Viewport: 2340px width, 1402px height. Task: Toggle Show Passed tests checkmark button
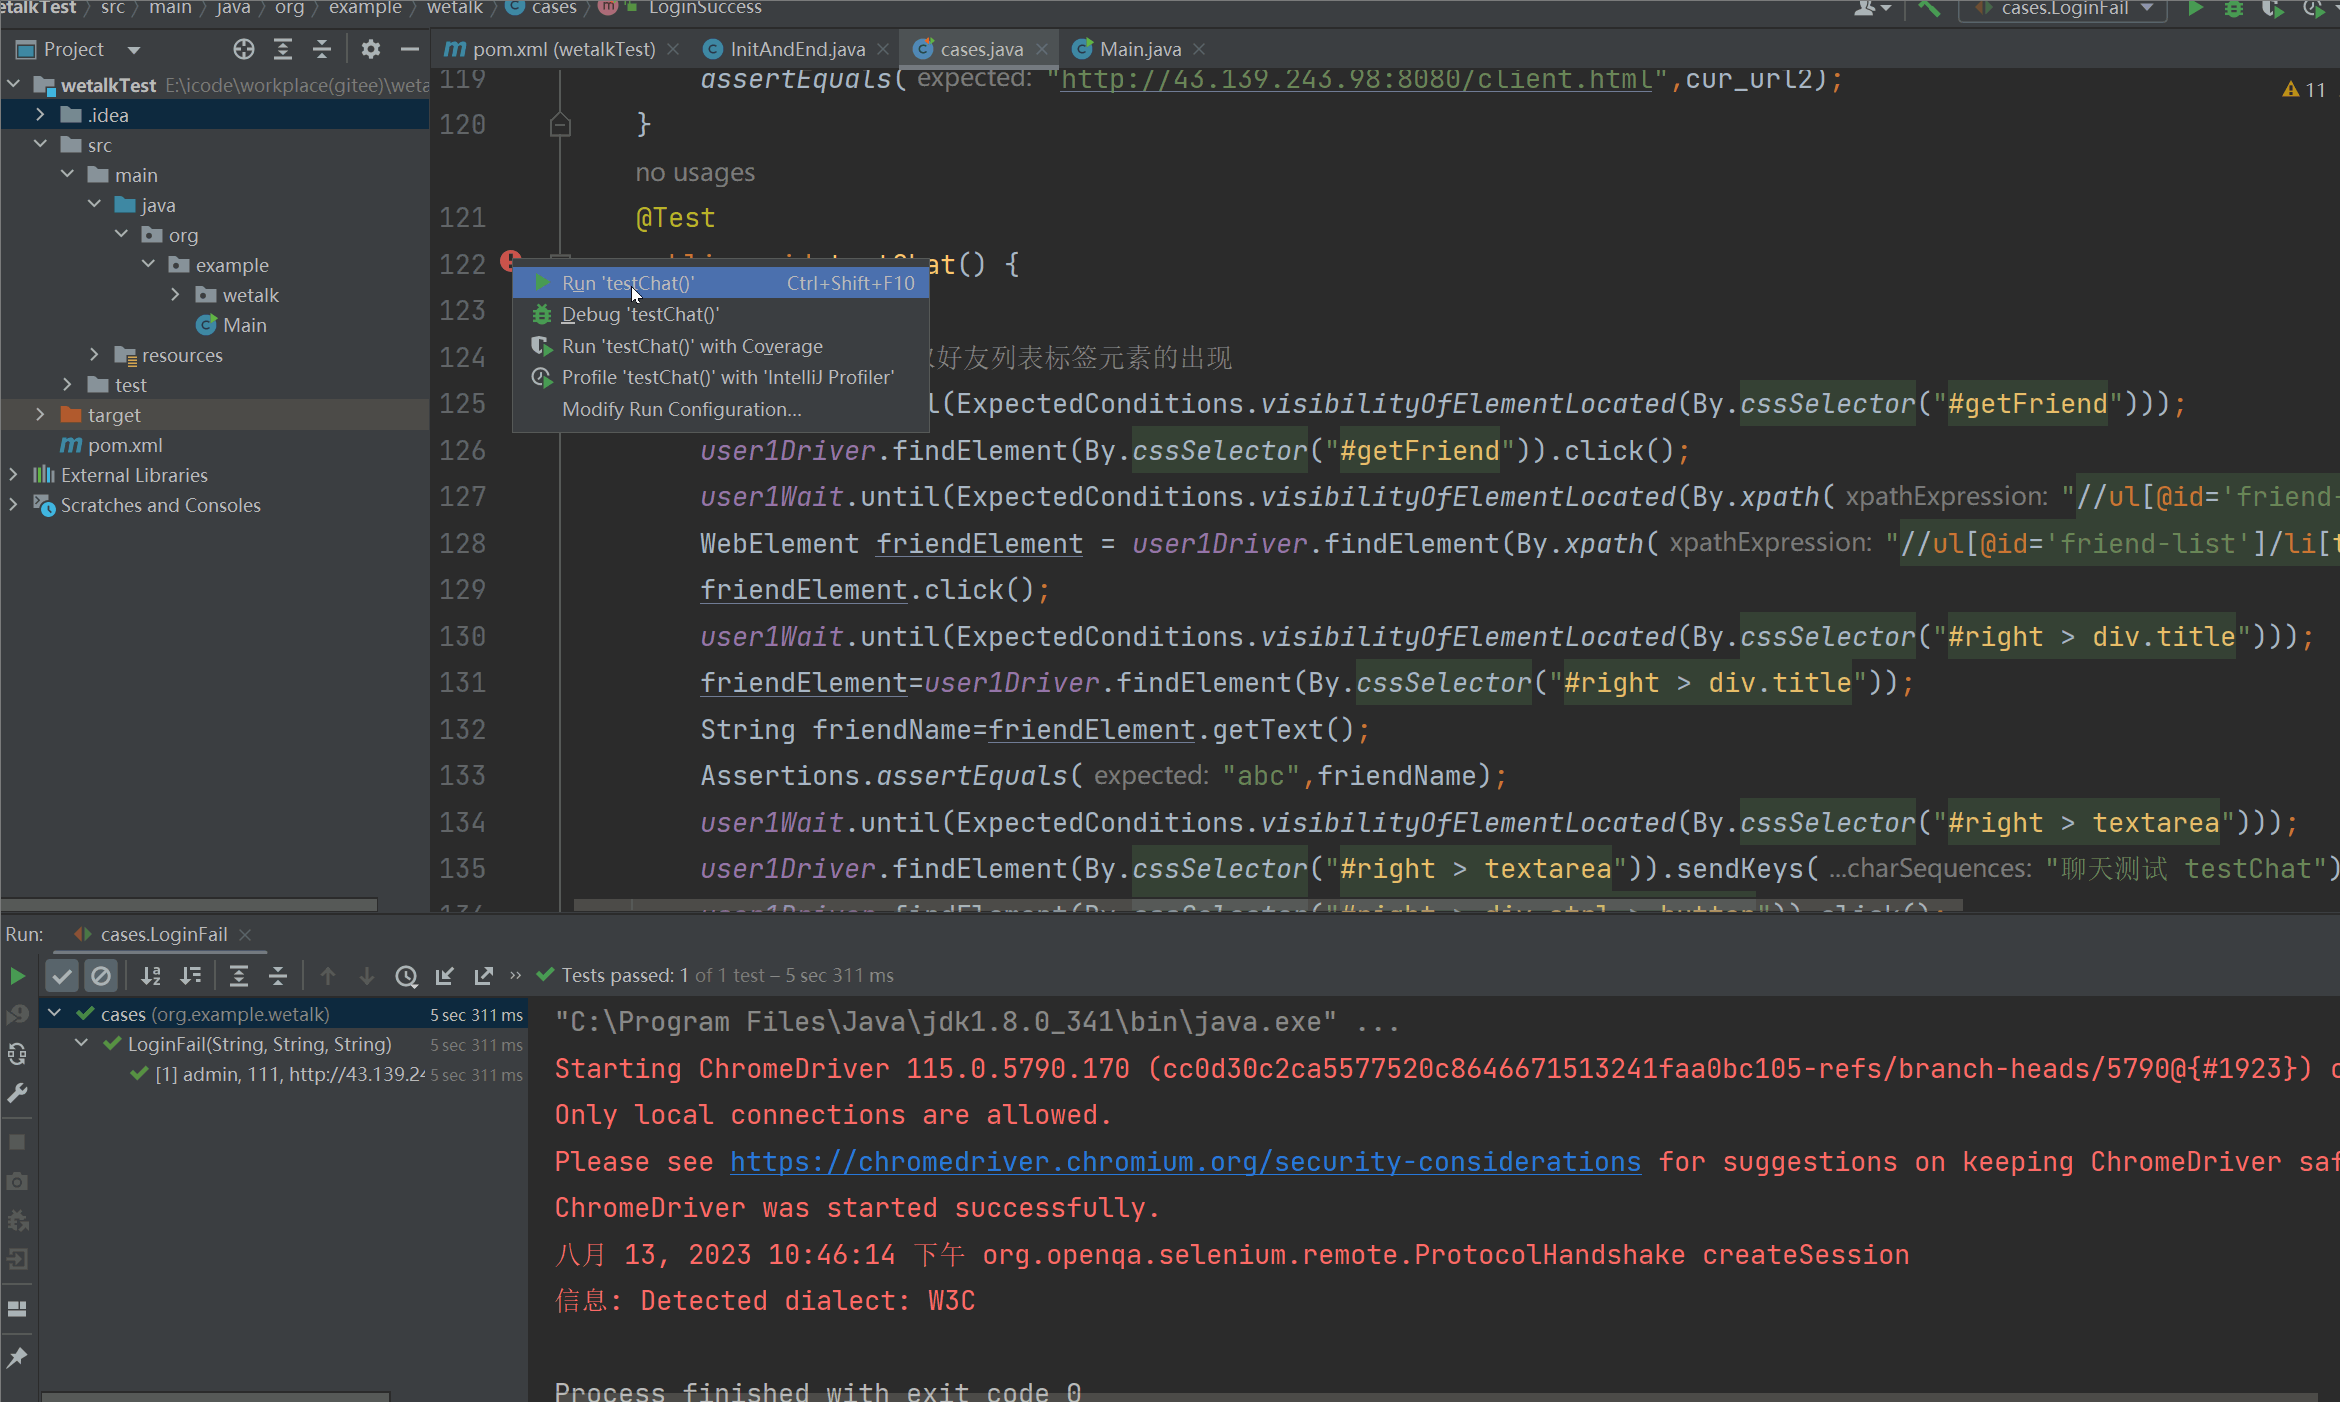(x=62, y=975)
